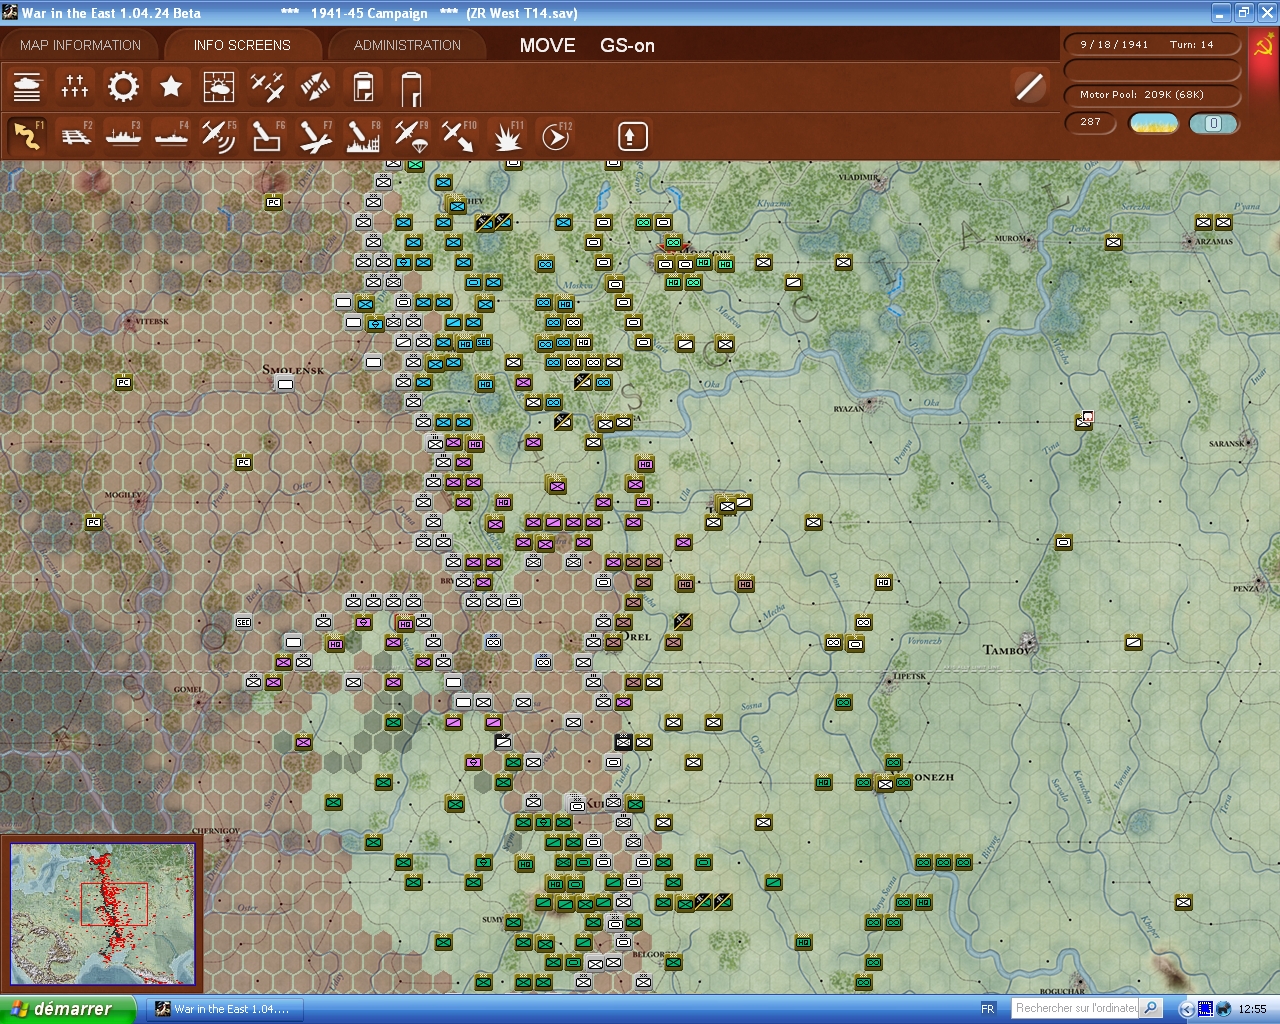The width and height of the screenshot is (1280, 1024).
Task: Click the taskbar search magnifier button
Action: [1151, 1008]
